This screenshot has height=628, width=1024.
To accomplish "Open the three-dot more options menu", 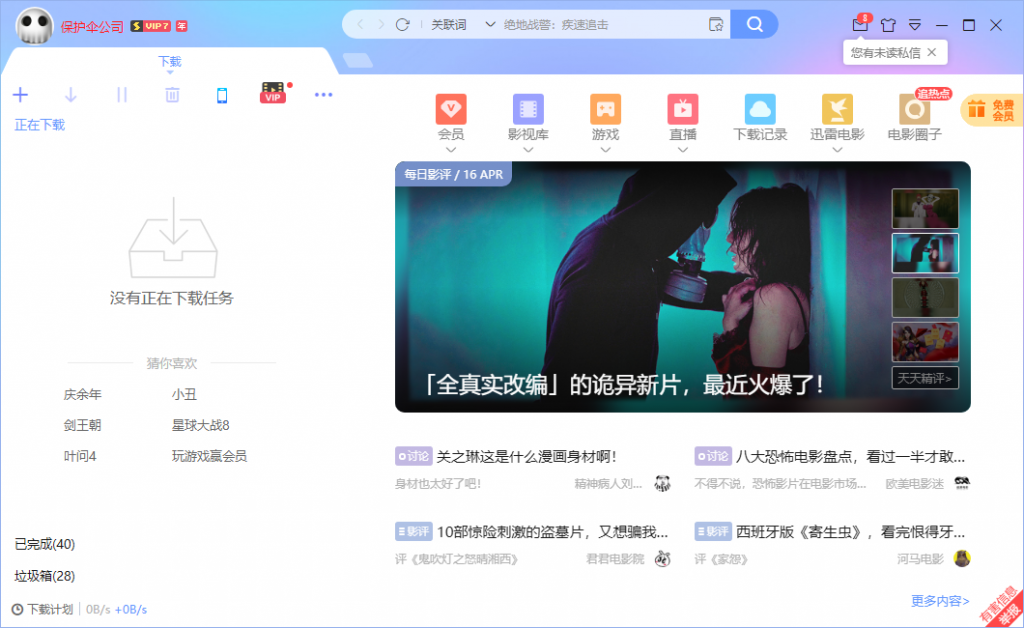I will [323, 95].
